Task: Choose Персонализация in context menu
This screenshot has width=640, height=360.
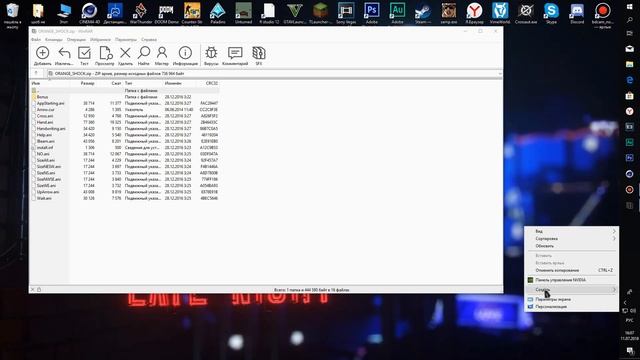Action: [571, 307]
